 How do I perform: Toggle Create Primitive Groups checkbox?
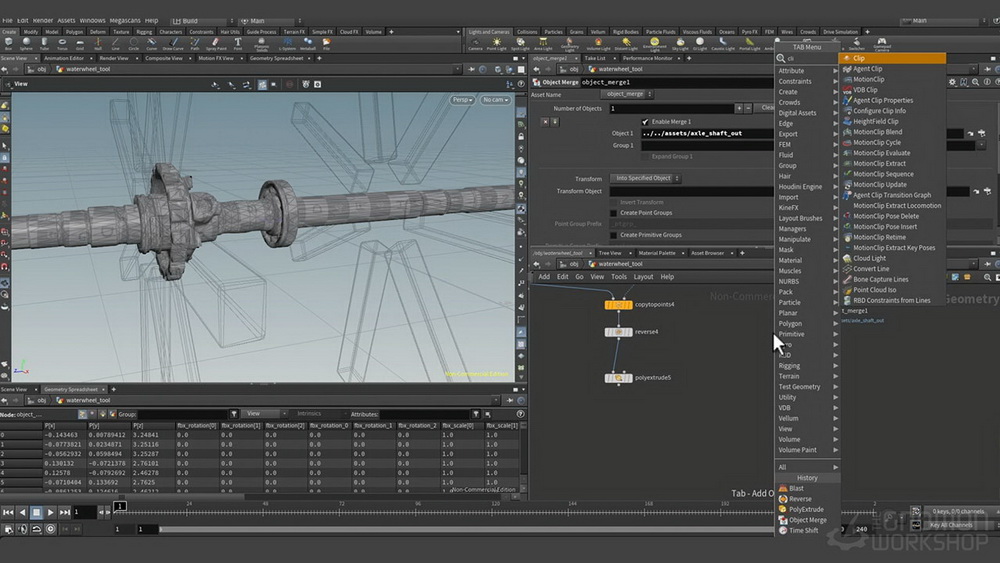pyautogui.click(x=614, y=235)
